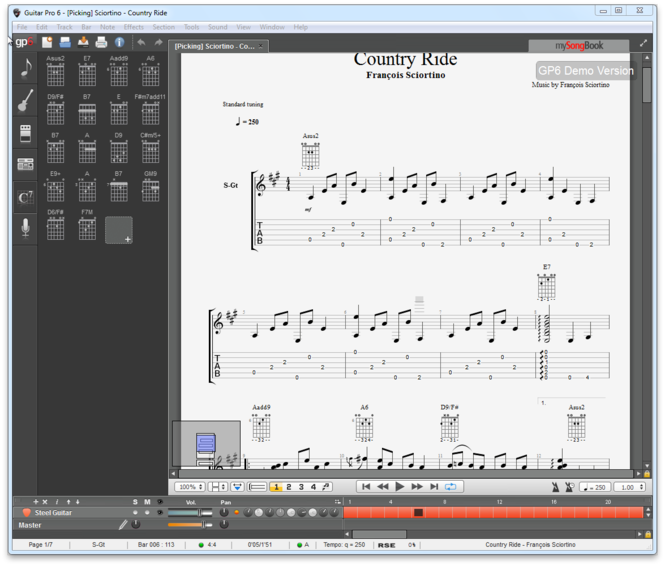Click the delete track X icon
665x566 pixels.
[x=45, y=502]
